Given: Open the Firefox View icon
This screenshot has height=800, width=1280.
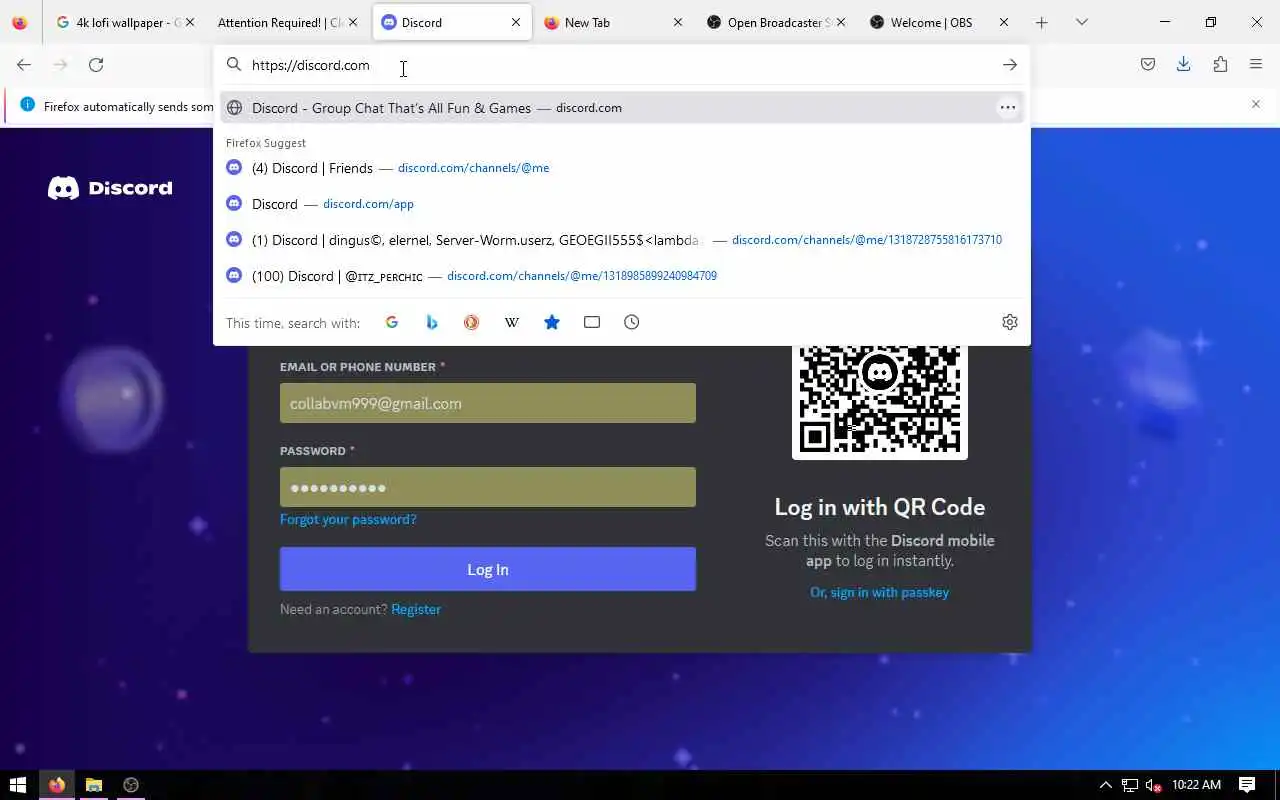Looking at the screenshot, I should click(x=20, y=22).
